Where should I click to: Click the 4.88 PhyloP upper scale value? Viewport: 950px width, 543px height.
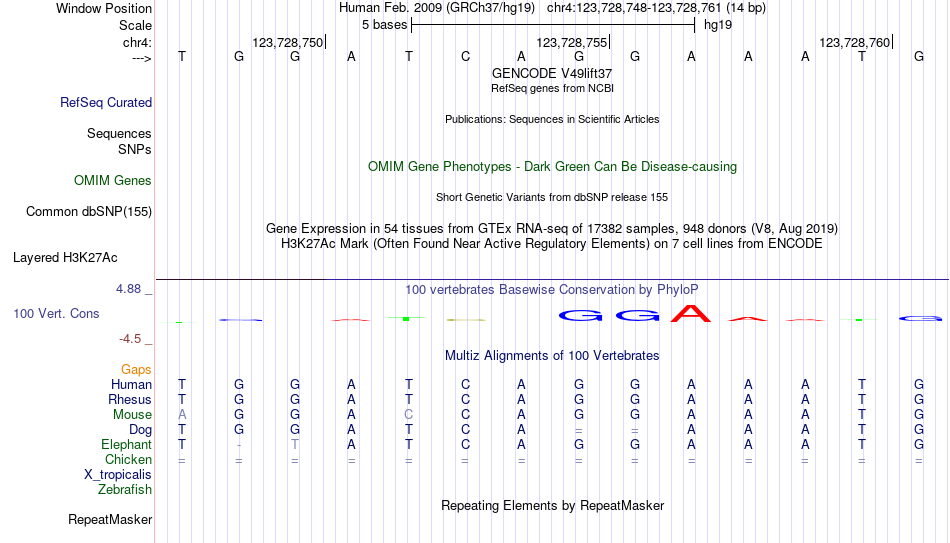tap(128, 289)
